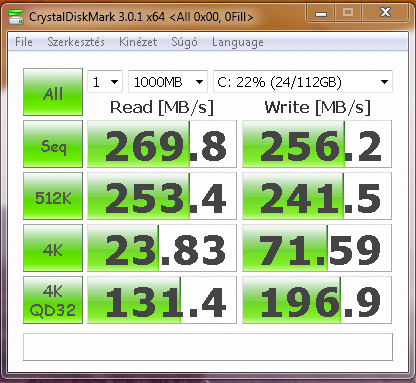Click the Write [MB/s] column header
416x383 pixels.
click(x=318, y=107)
